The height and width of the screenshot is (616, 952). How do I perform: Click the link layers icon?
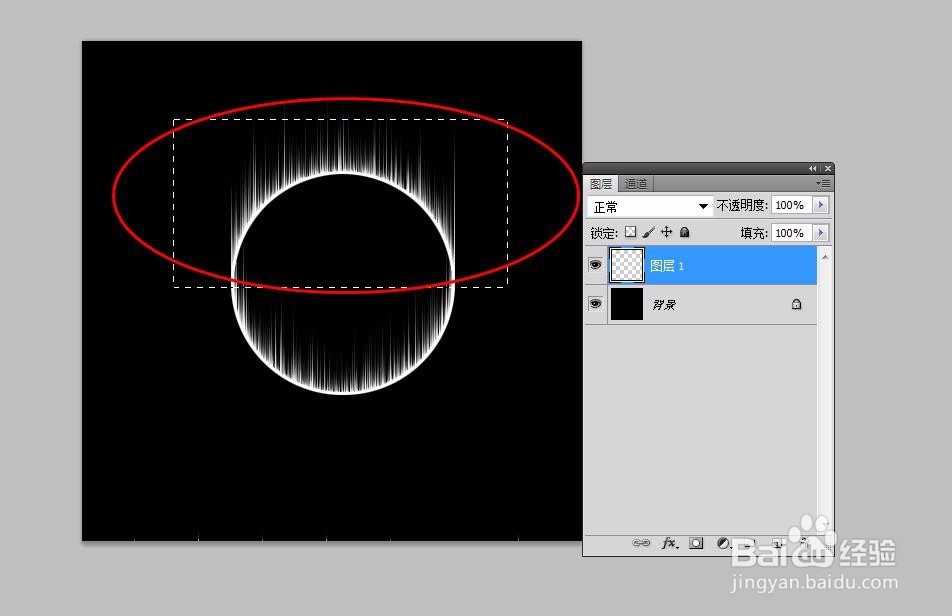tap(641, 543)
